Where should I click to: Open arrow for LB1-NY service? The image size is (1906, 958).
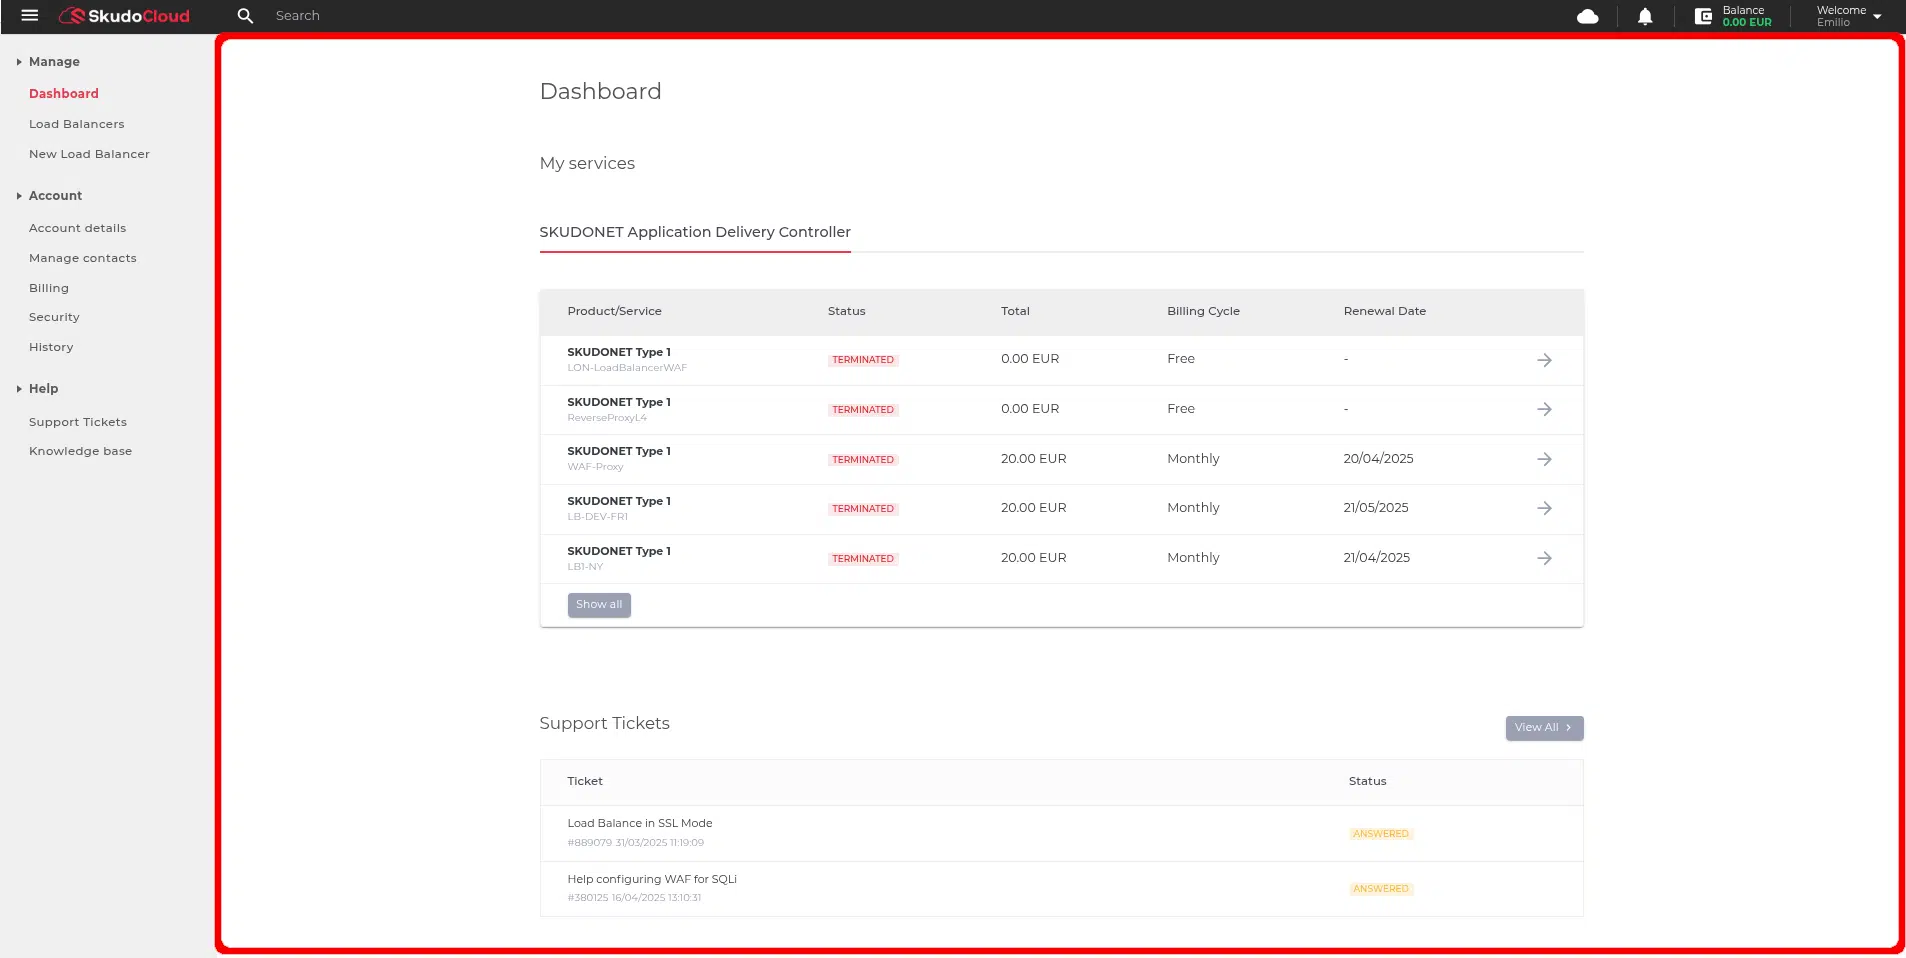pyautogui.click(x=1544, y=558)
